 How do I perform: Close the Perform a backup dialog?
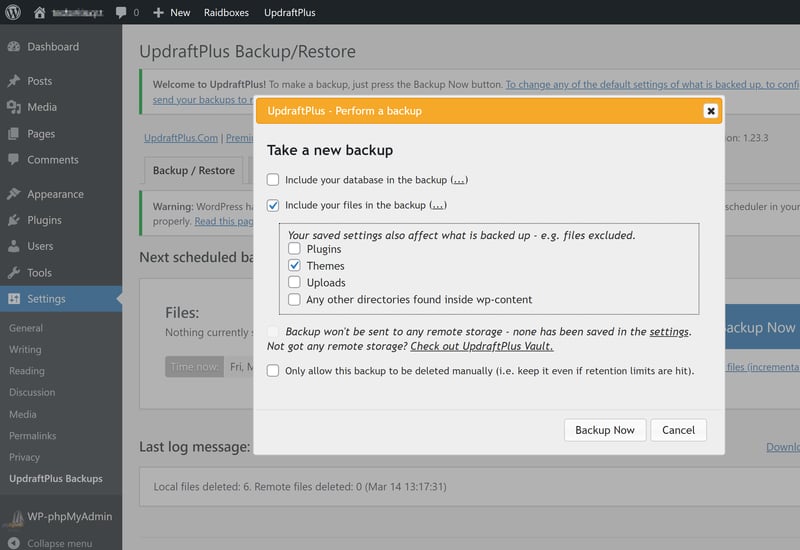pyautogui.click(x=710, y=111)
